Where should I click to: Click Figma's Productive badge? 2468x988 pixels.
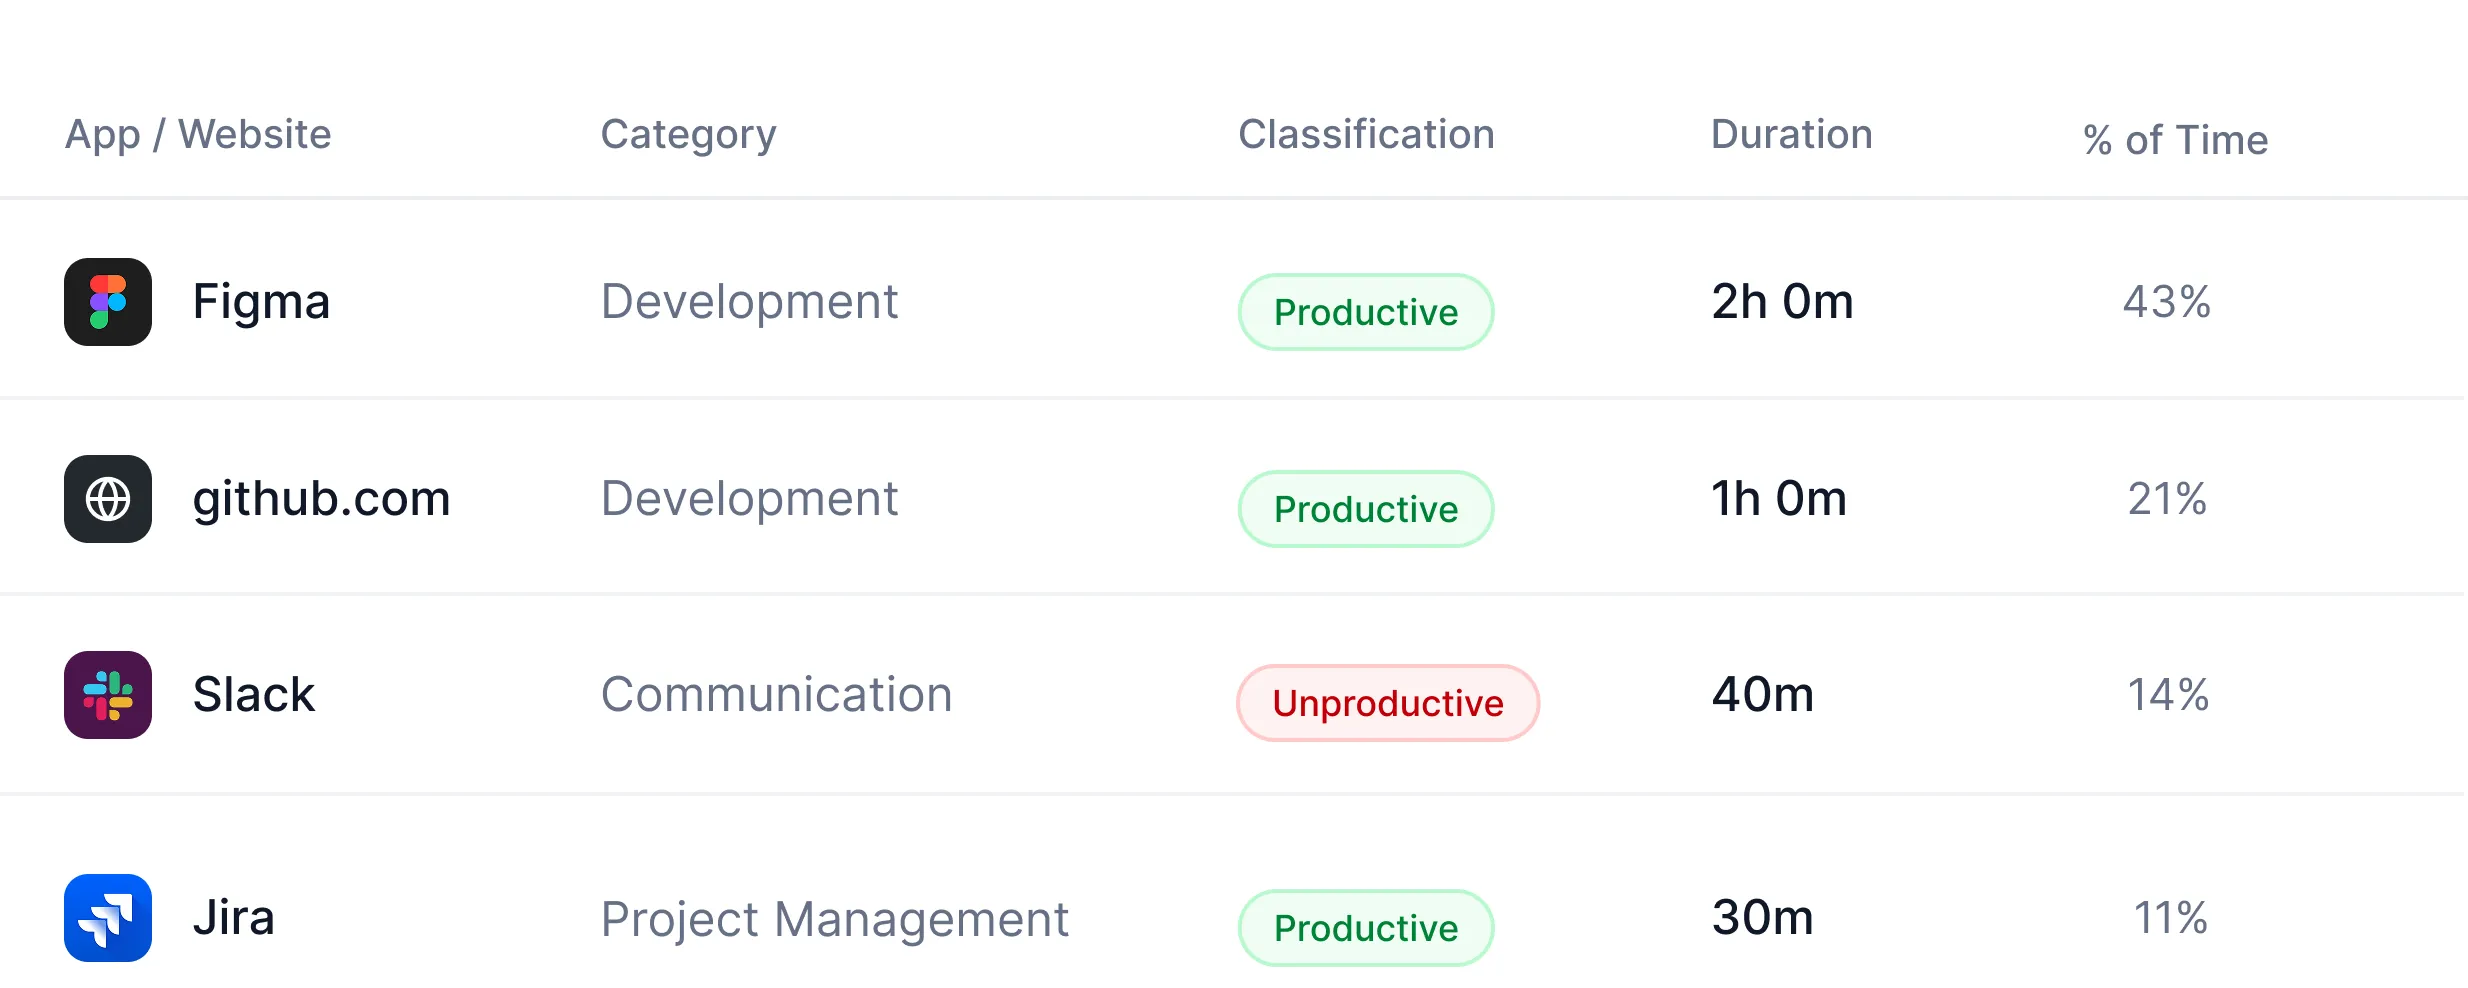tap(1366, 312)
